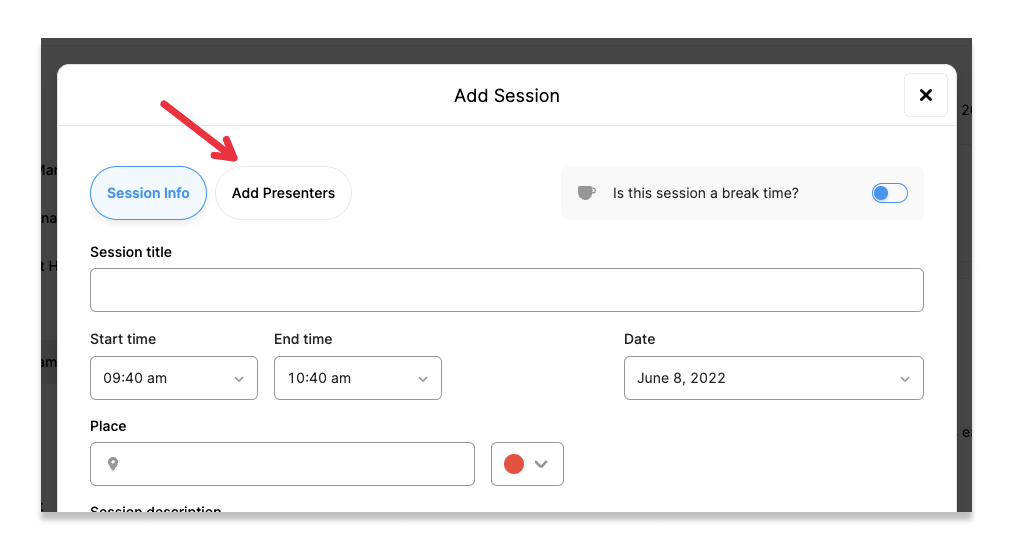Open the End time dropdown
Viewport: 1010px width, 555px height.
tap(357, 378)
